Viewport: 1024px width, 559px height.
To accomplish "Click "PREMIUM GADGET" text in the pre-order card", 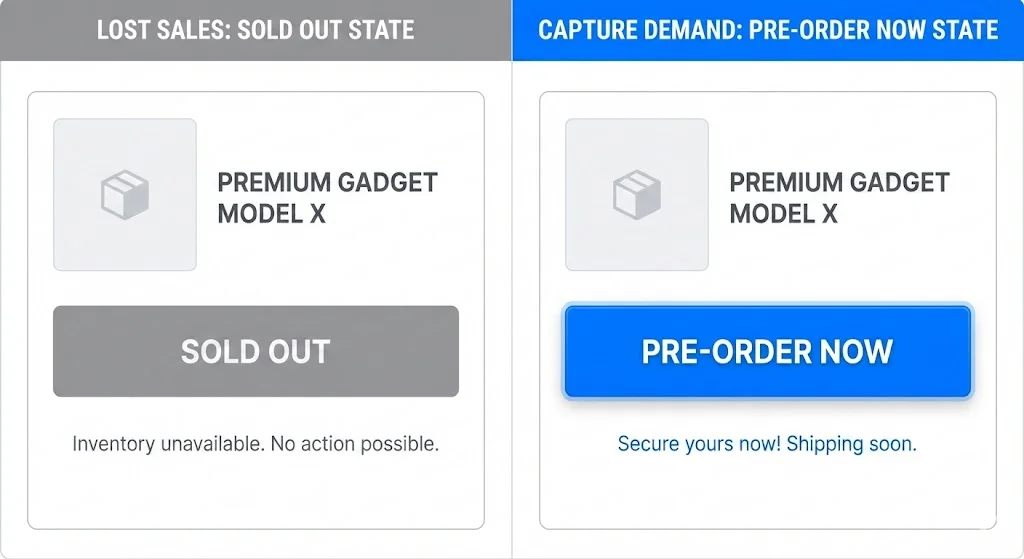I will pos(840,183).
